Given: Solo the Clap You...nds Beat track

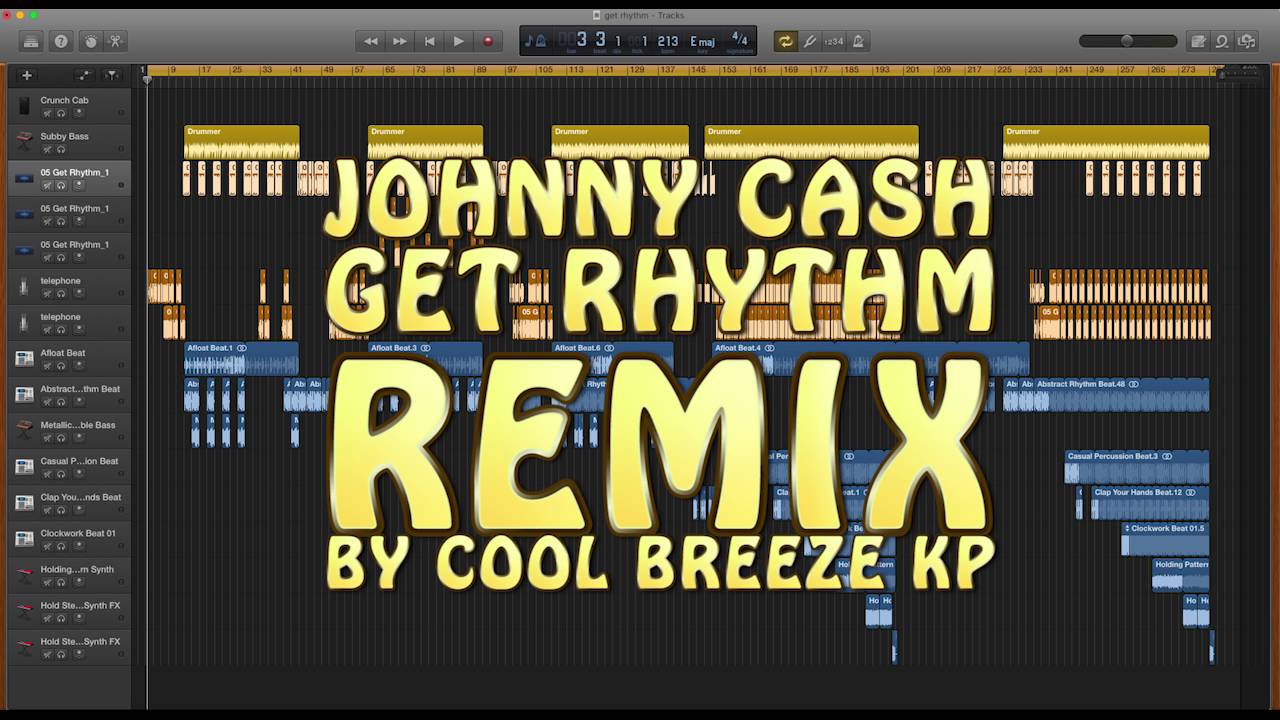Looking at the screenshot, I should point(60,510).
